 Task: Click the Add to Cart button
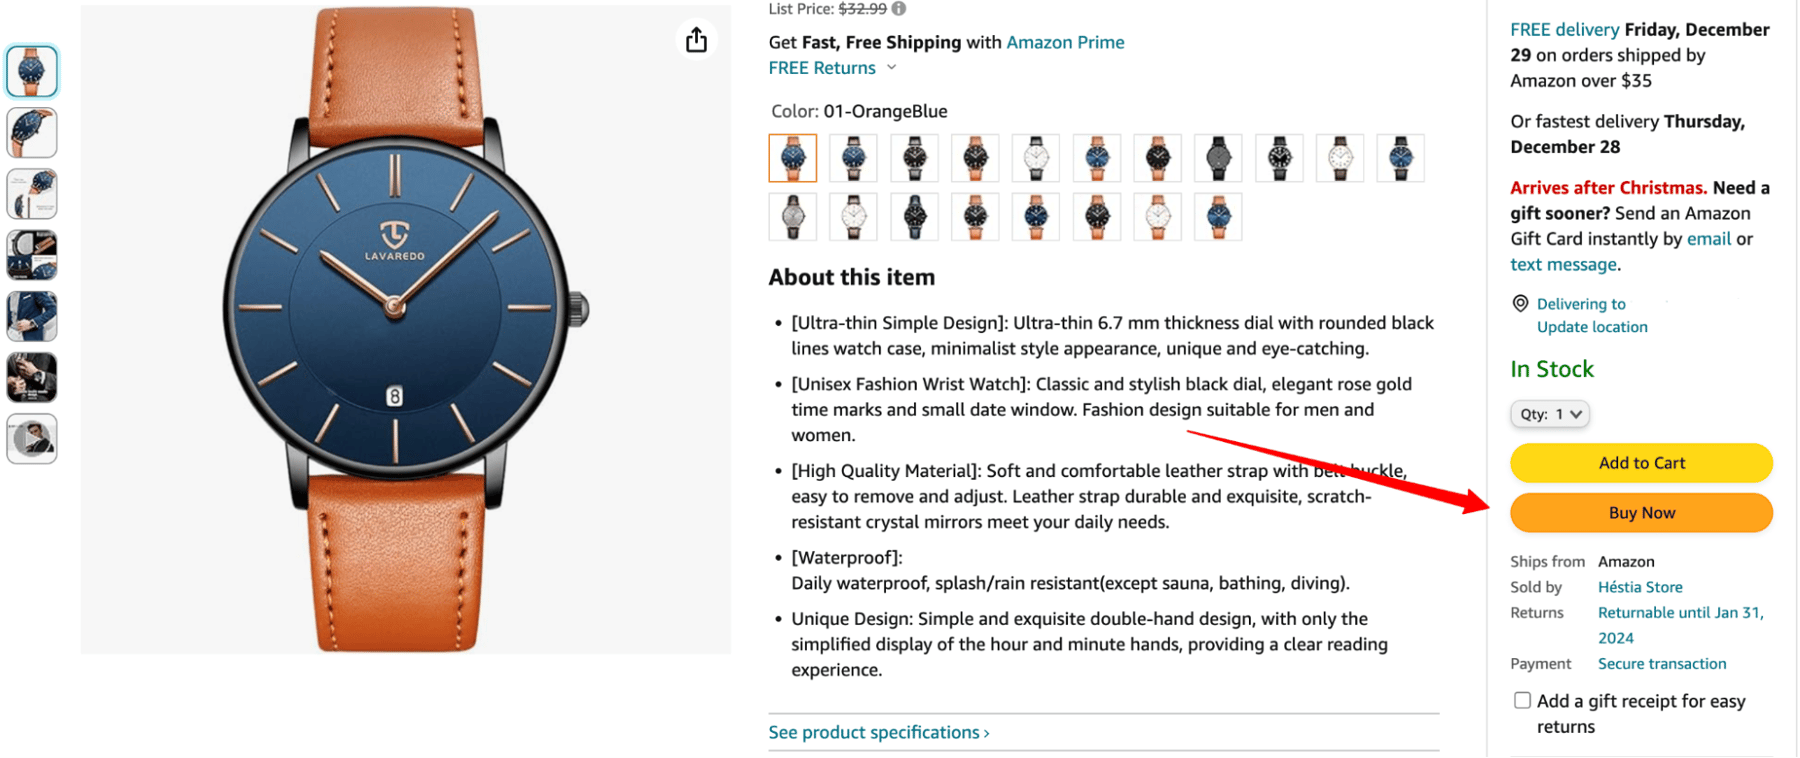(1640, 462)
